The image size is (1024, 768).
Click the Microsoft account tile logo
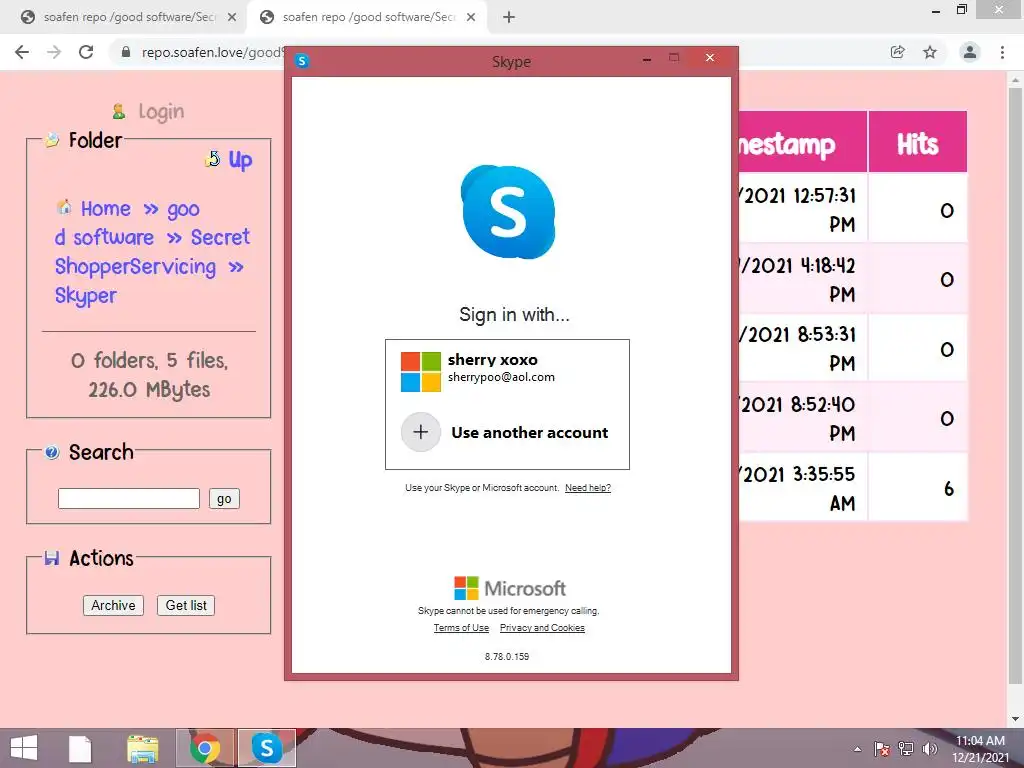tap(421, 372)
